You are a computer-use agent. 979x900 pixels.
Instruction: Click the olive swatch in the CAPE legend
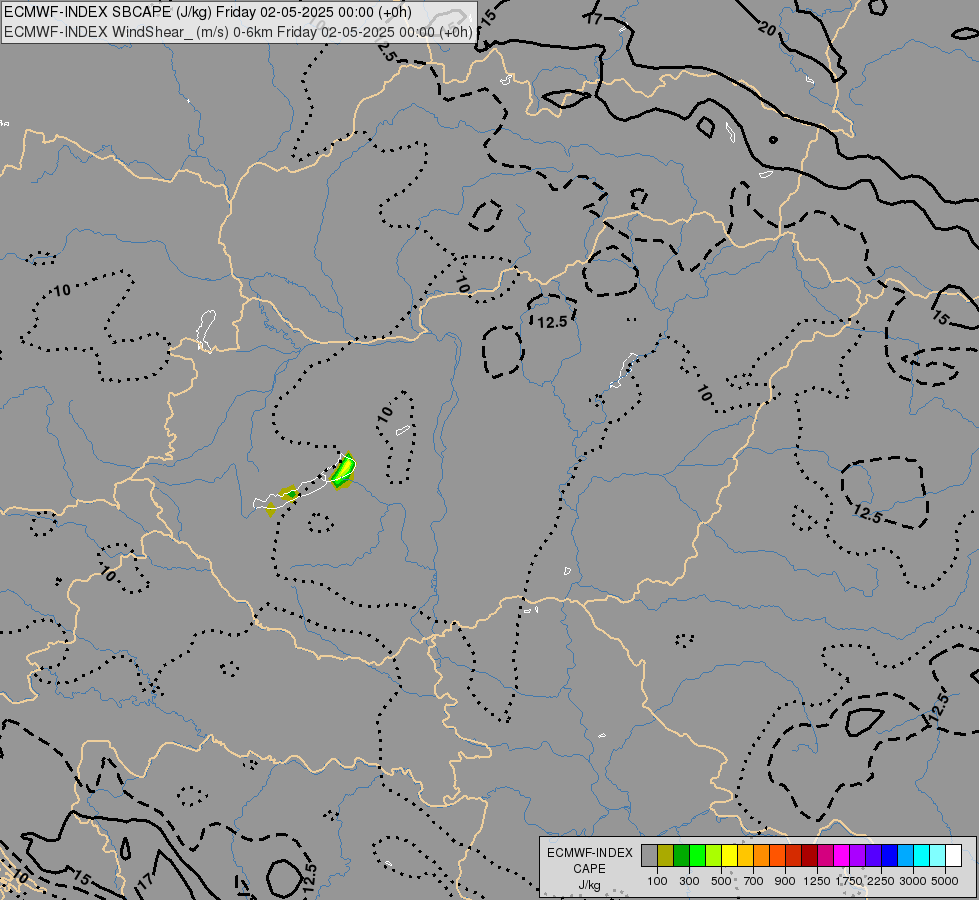[666, 855]
